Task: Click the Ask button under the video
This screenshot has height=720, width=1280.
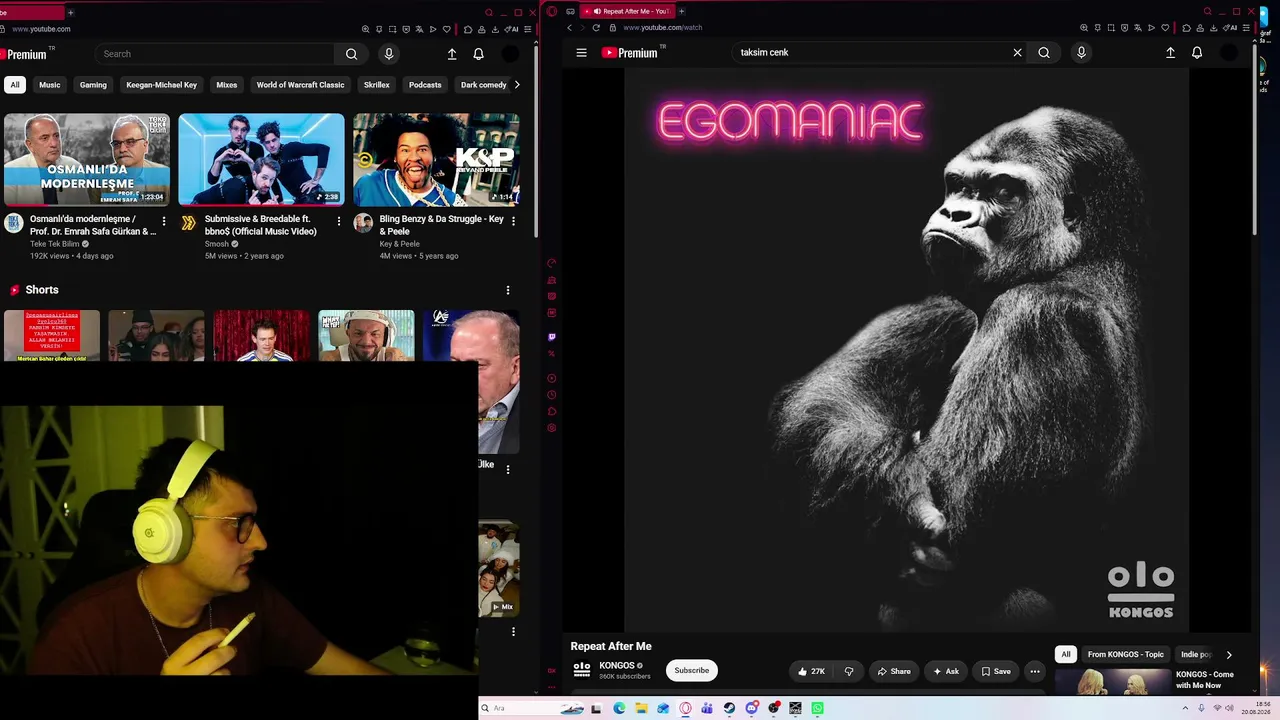Action: point(946,671)
